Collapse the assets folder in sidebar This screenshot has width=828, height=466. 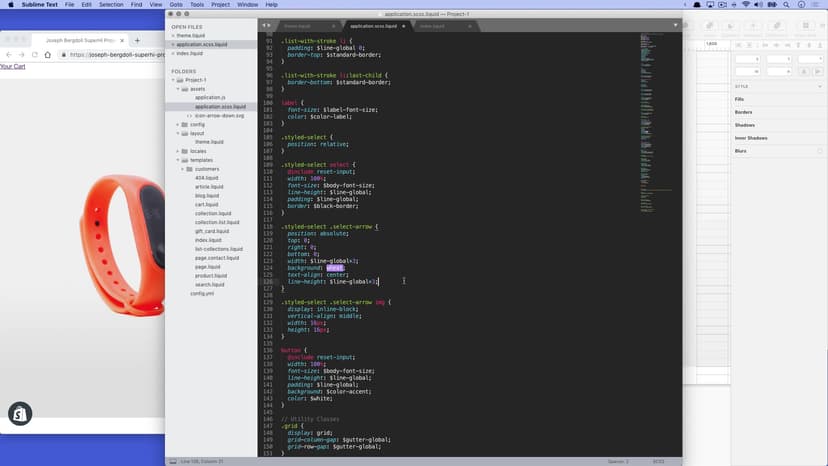point(178,89)
